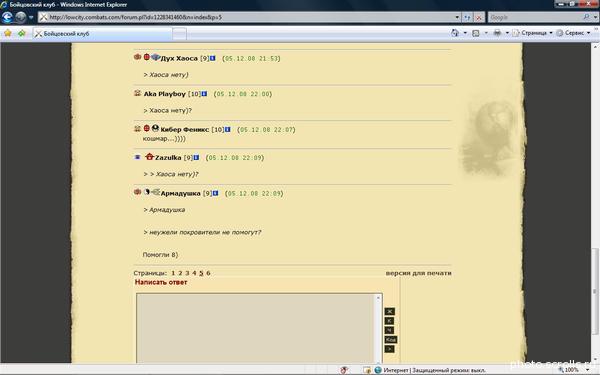
Task: Open the версия для печати link
Action: [418, 273]
